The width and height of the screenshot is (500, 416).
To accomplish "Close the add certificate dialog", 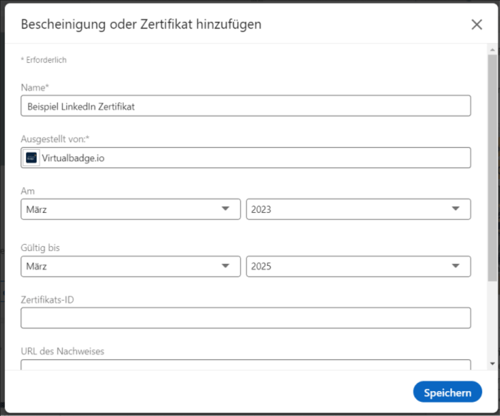I will point(477,24).
